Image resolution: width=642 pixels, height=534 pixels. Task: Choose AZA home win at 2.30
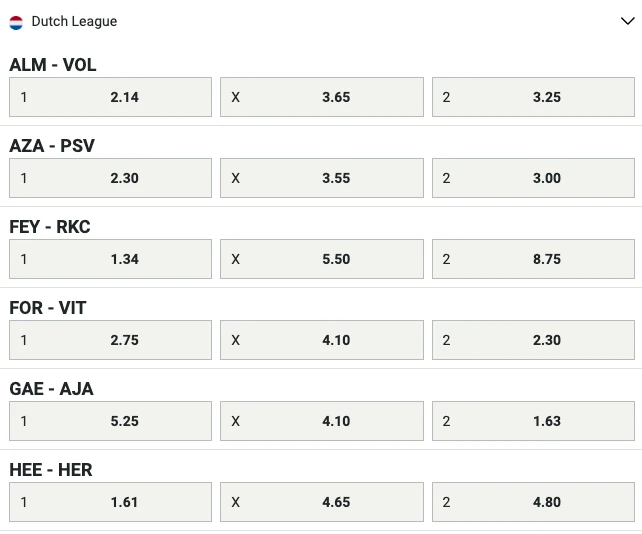(x=110, y=178)
